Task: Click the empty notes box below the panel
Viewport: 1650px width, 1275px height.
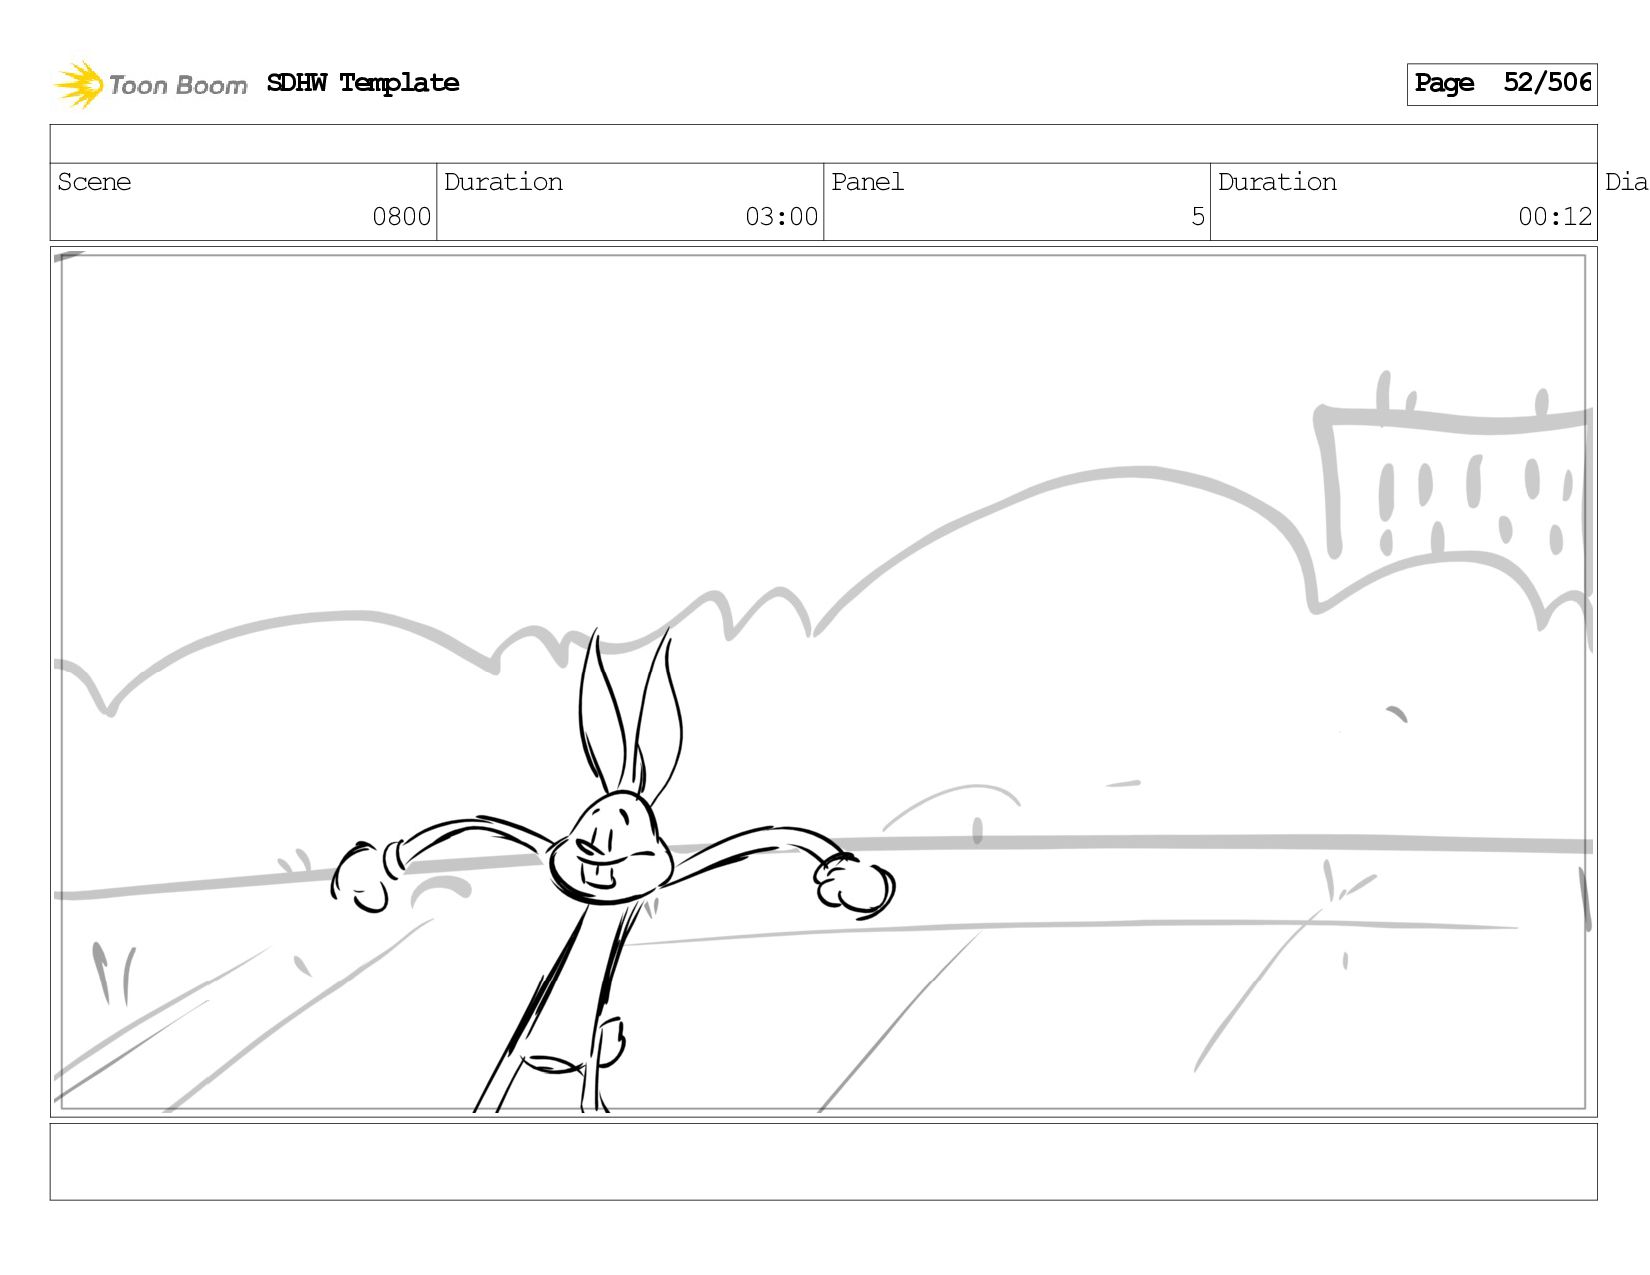Action: pos(824,1162)
